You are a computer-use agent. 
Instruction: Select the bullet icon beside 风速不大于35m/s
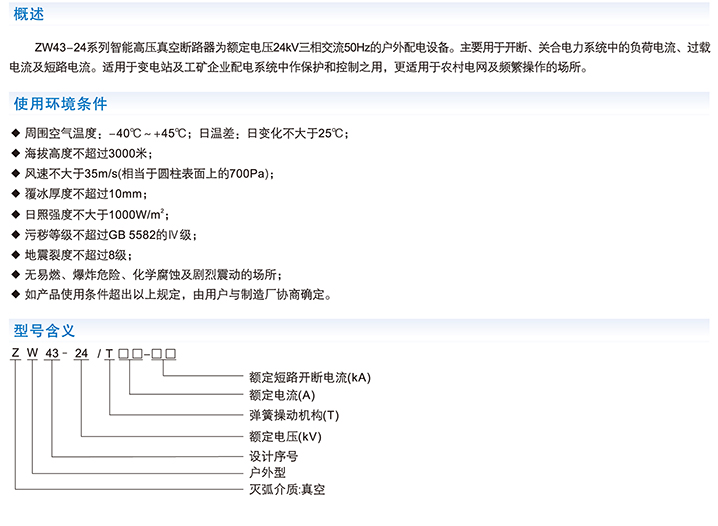pyautogui.click(x=14, y=174)
